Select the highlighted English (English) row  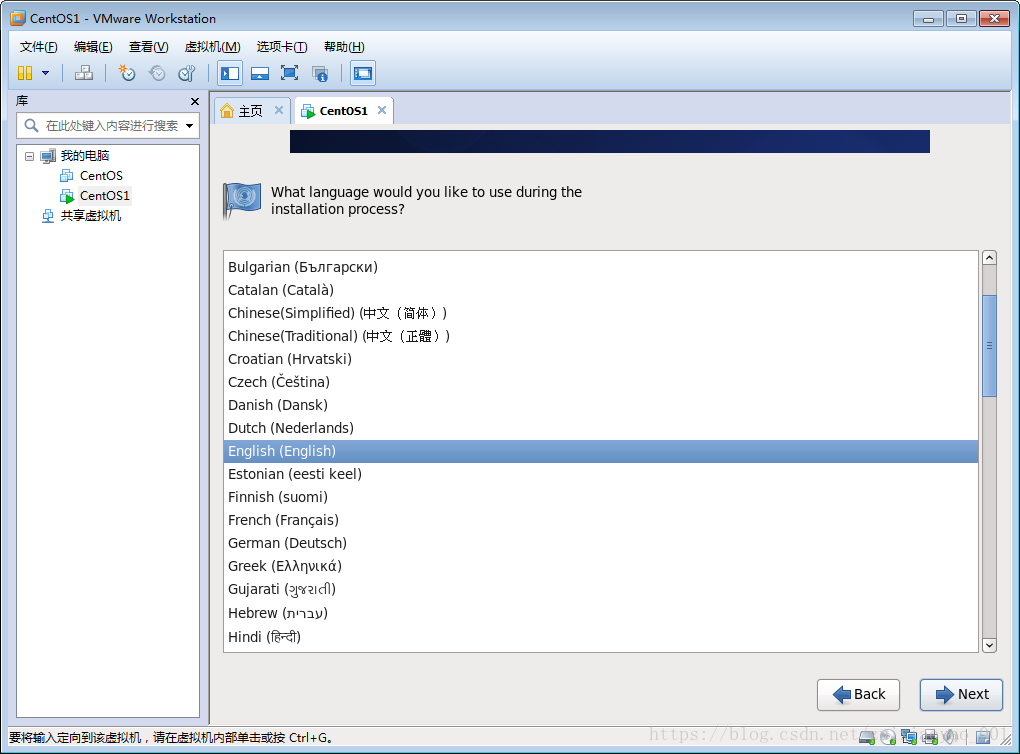point(600,451)
